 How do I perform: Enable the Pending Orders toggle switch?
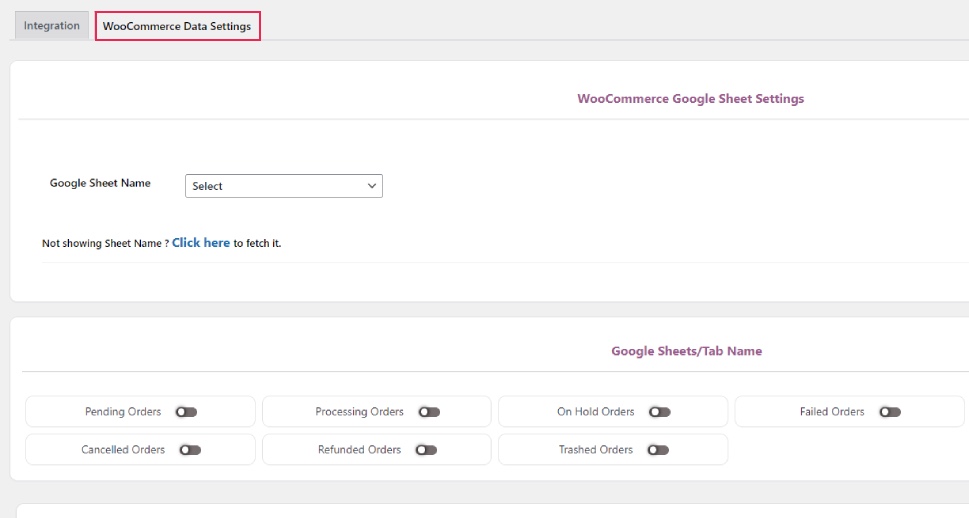(x=186, y=412)
